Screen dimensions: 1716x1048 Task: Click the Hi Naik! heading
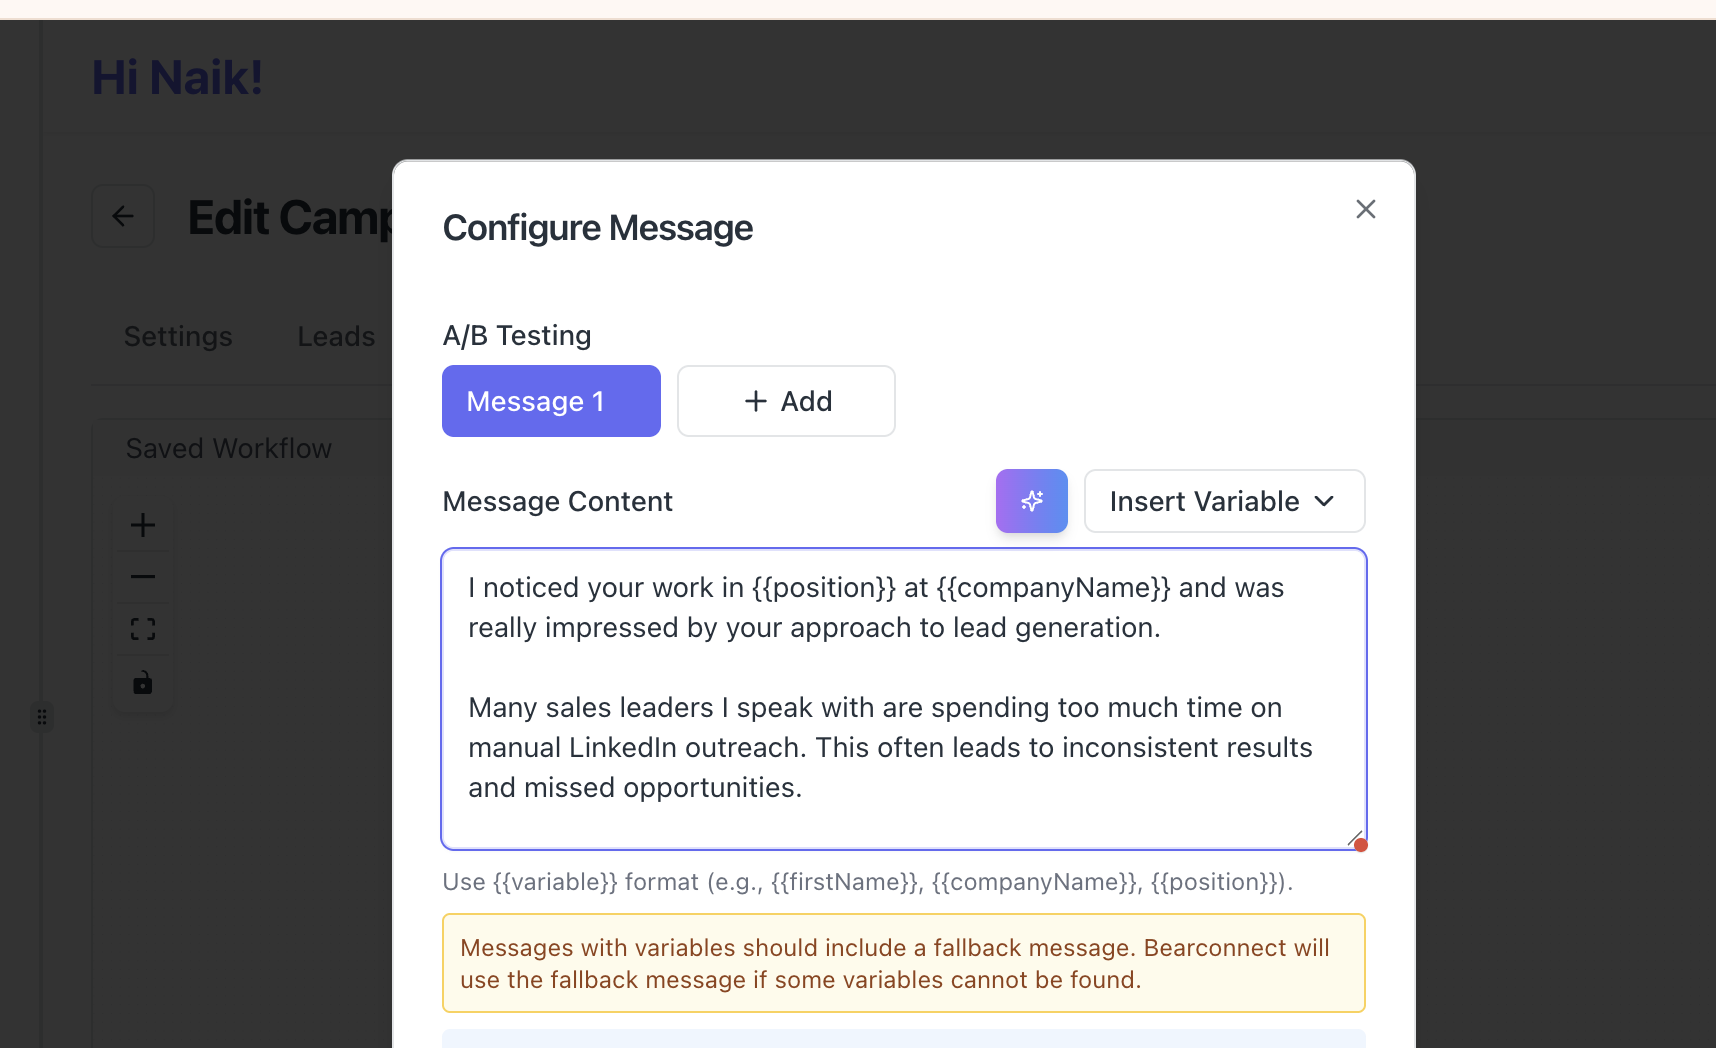point(178,78)
